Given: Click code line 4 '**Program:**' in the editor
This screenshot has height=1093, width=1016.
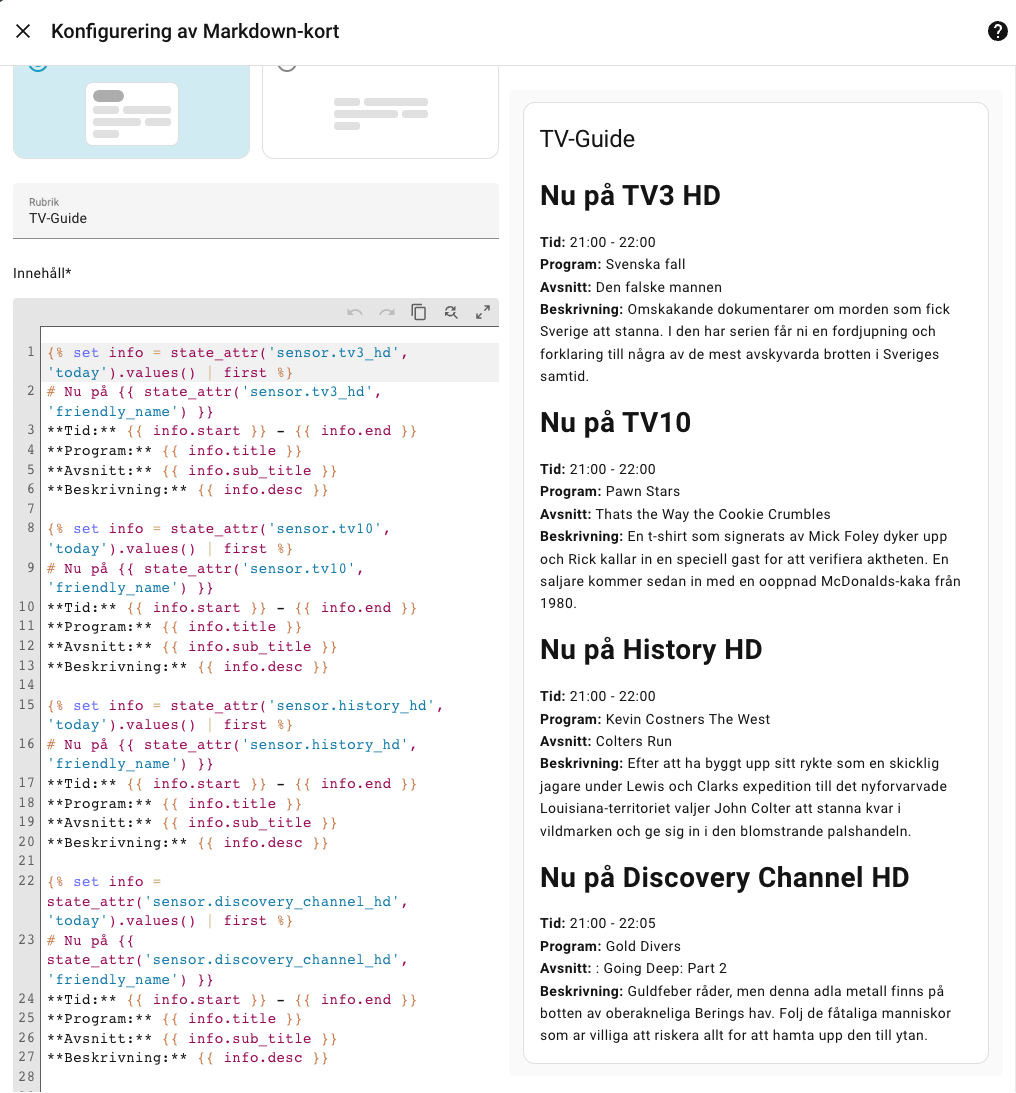Looking at the screenshot, I should 174,450.
